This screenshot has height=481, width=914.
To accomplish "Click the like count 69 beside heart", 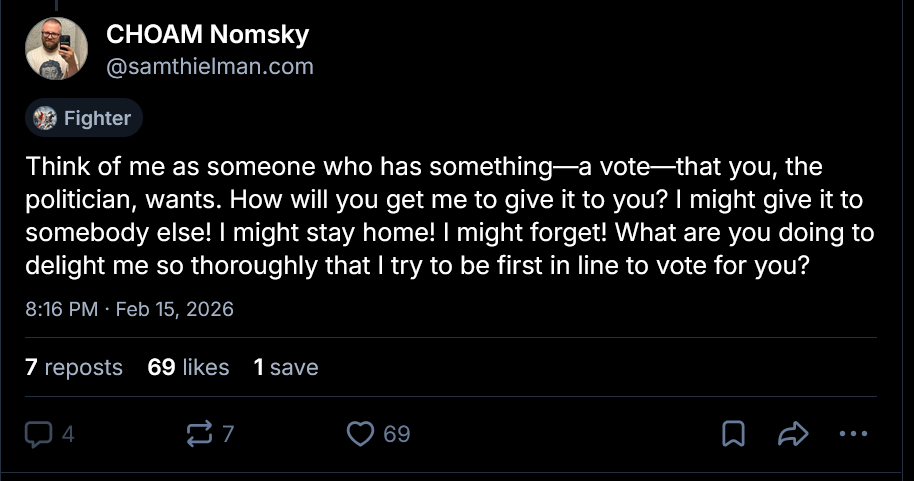I will coord(397,434).
